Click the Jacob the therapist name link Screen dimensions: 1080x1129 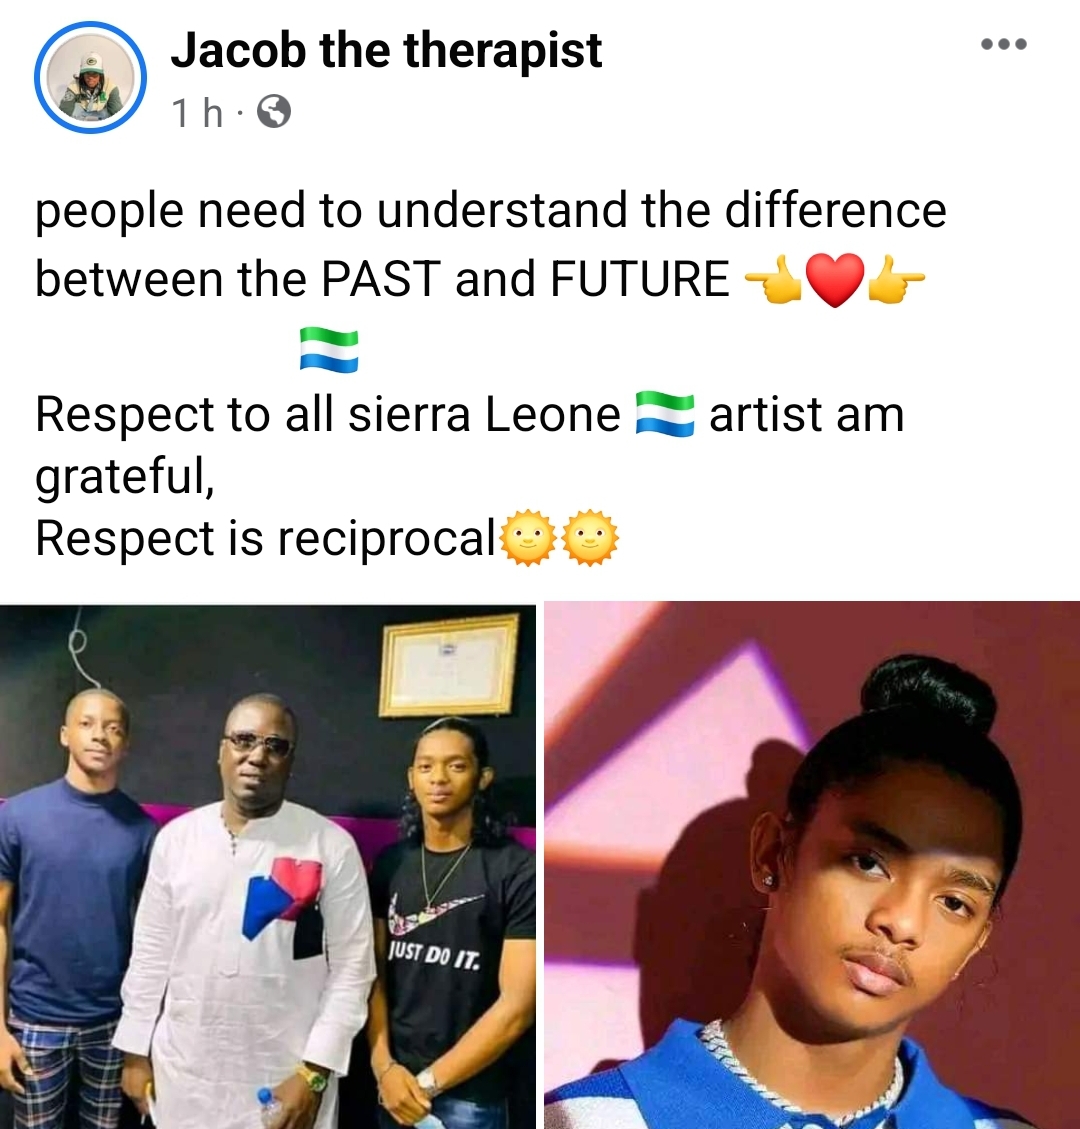pyautogui.click(x=386, y=50)
